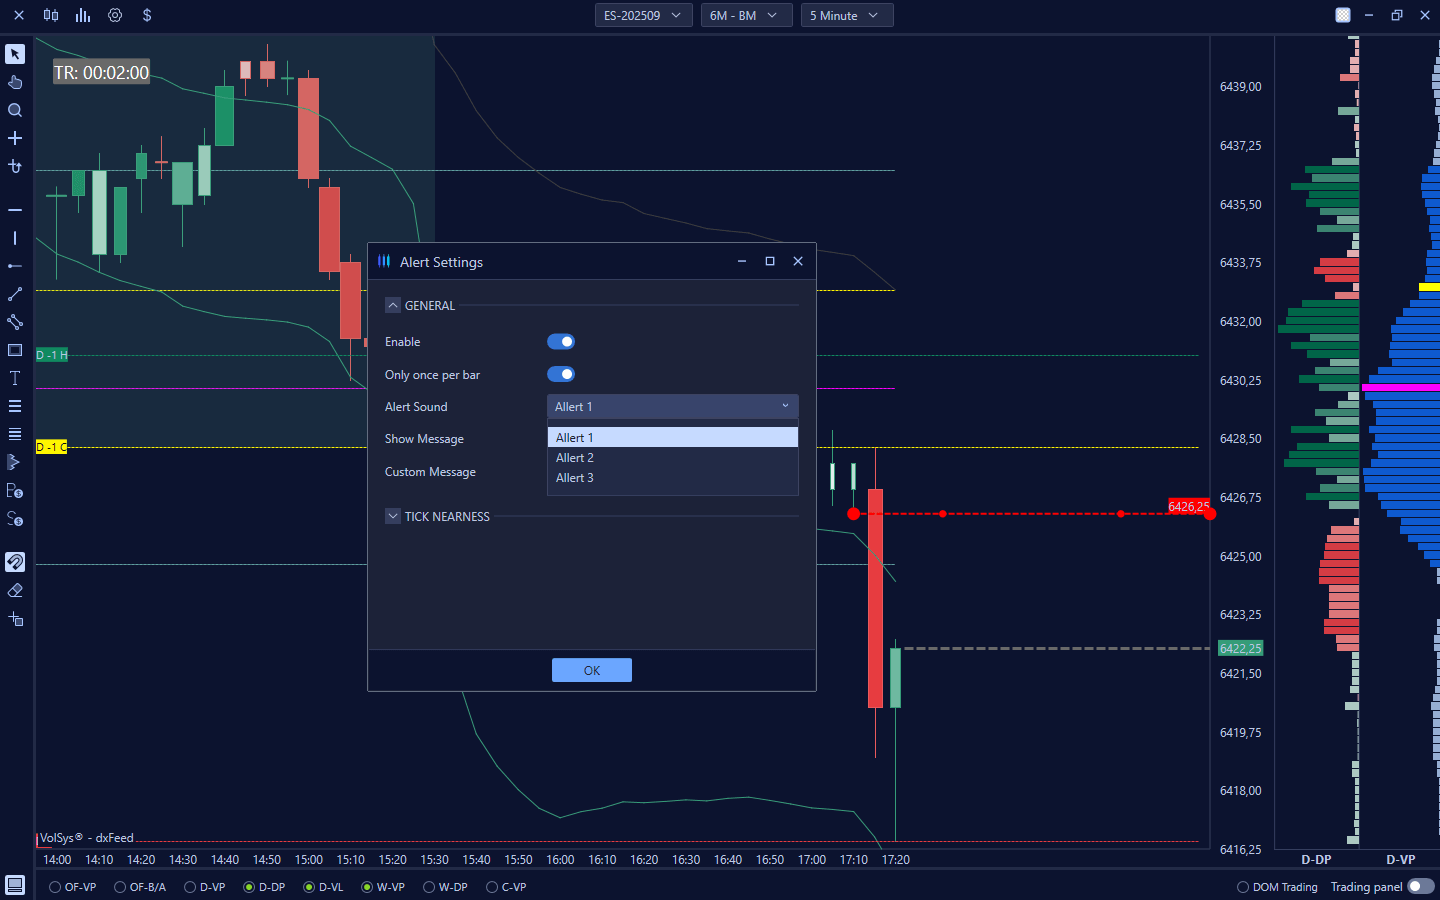
Task: Open chart settings gear icon
Action: click(x=115, y=15)
